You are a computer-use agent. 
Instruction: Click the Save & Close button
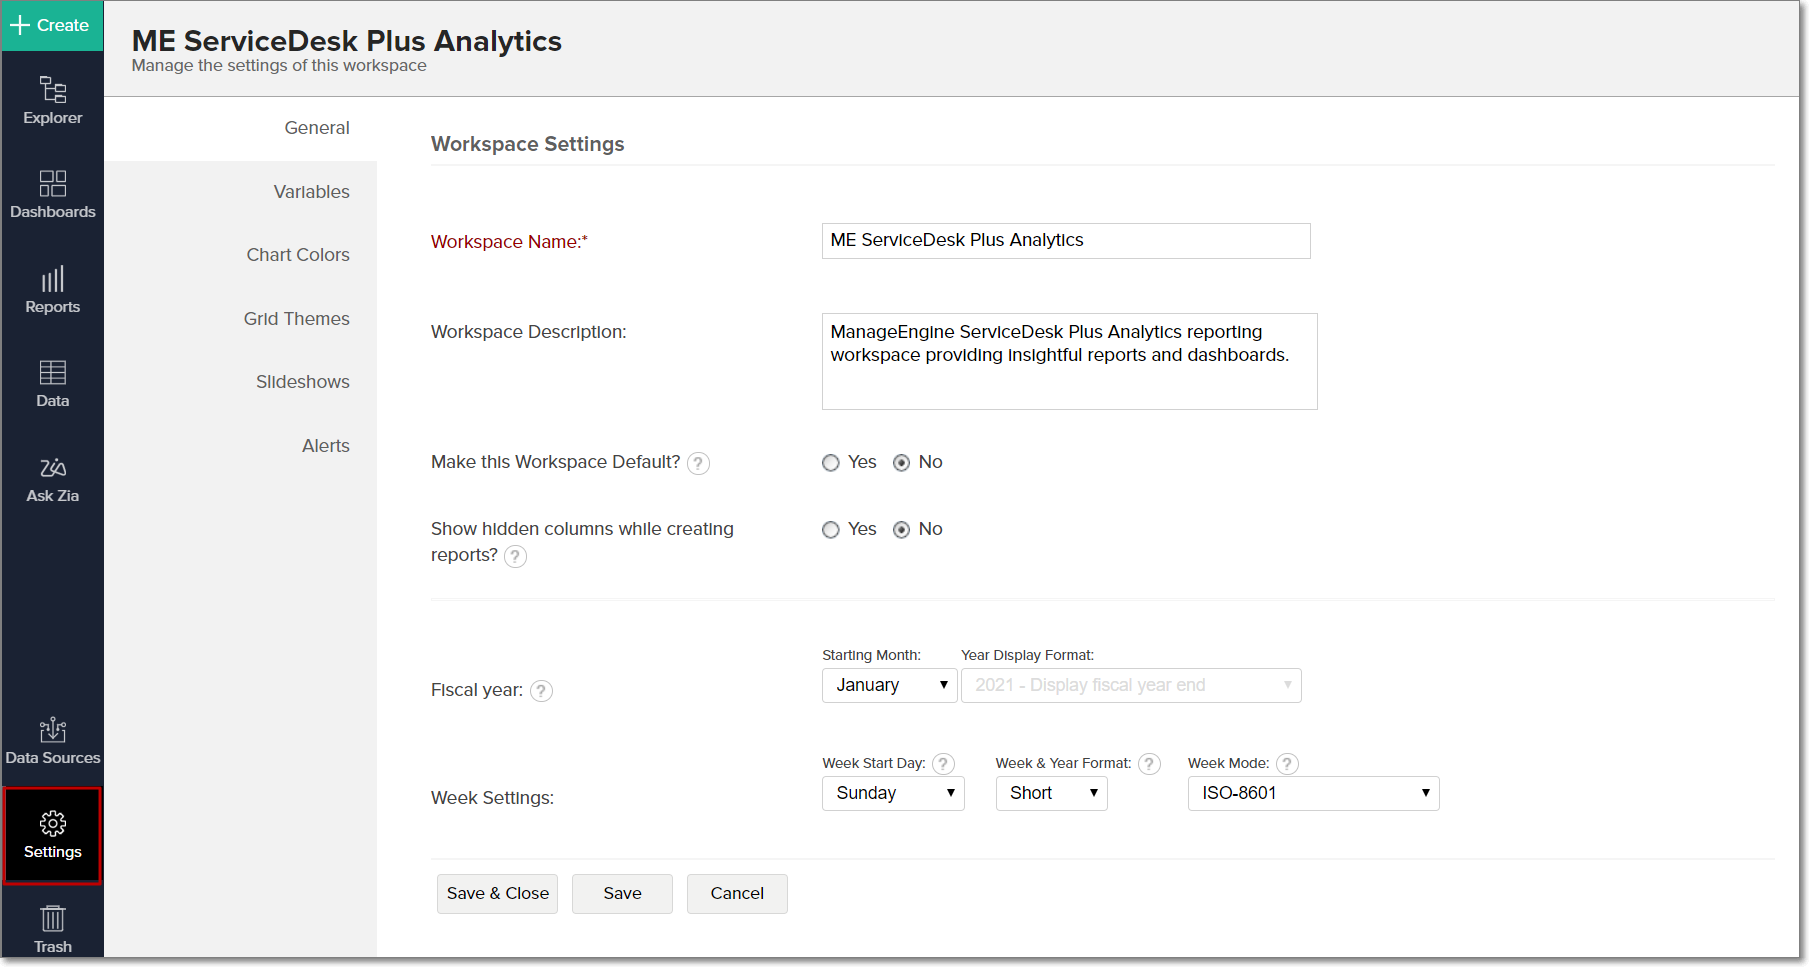(497, 893)
